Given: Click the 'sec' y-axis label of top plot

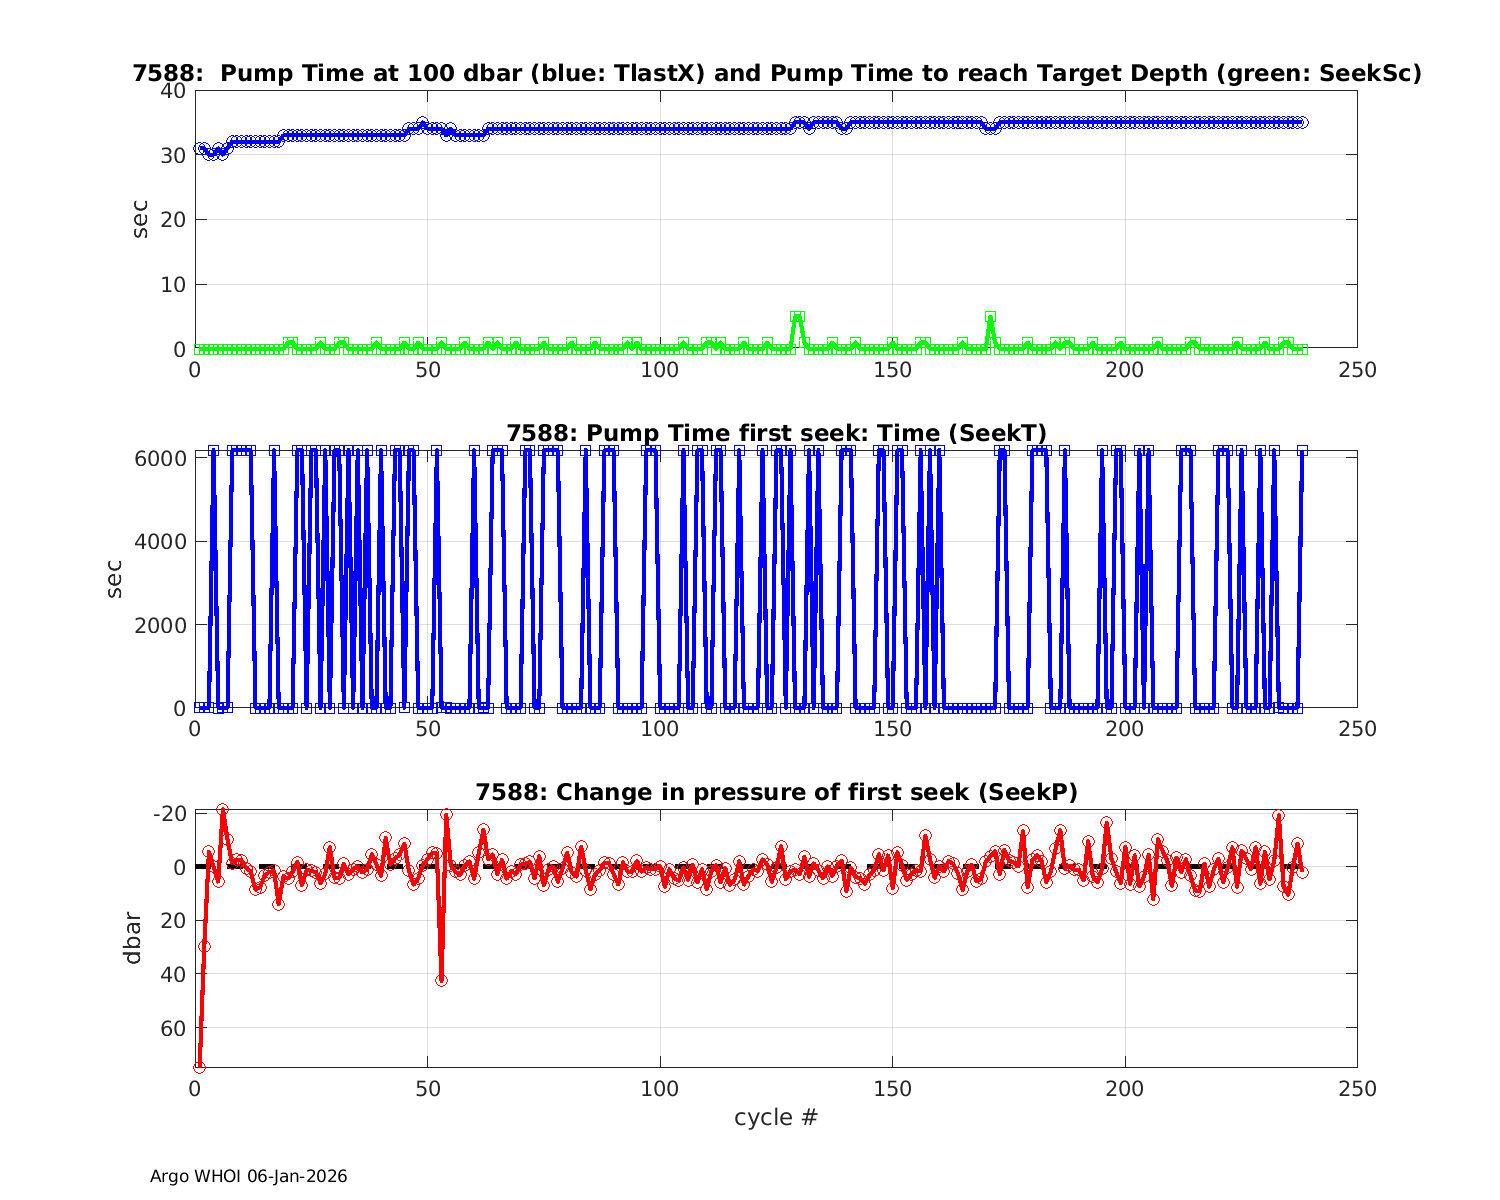Looking at the screenshot, I should pyautogui.click(x=140, y=219).
